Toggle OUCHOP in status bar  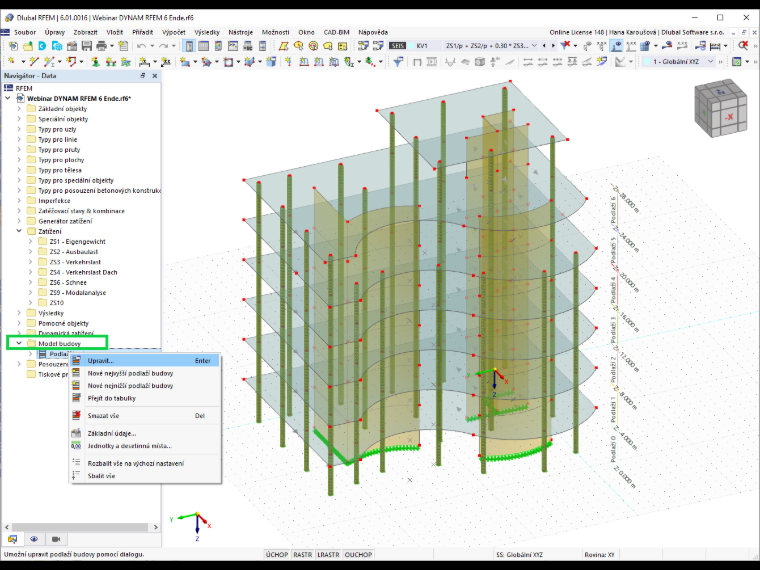tap(358, 554)
